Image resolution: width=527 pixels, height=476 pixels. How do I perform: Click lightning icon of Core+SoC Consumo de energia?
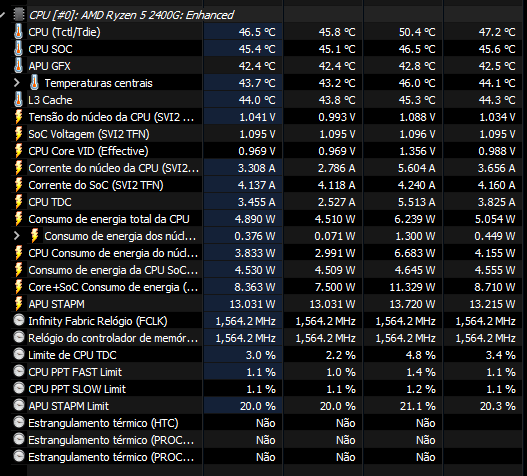[18, 287]
